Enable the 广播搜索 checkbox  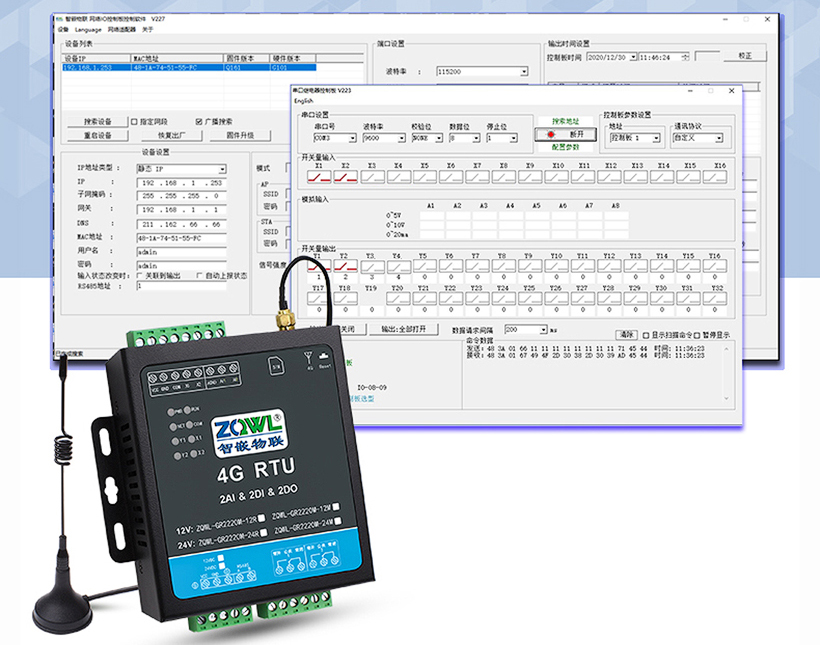199,121
